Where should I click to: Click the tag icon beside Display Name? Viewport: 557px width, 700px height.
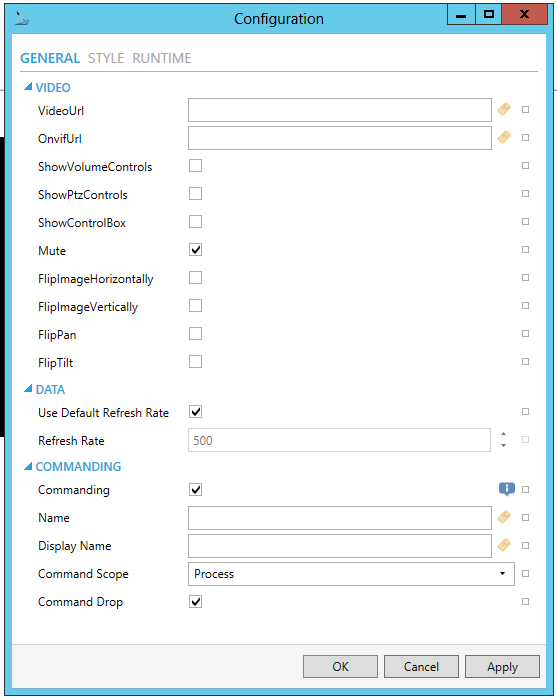[x=504, y=546]
